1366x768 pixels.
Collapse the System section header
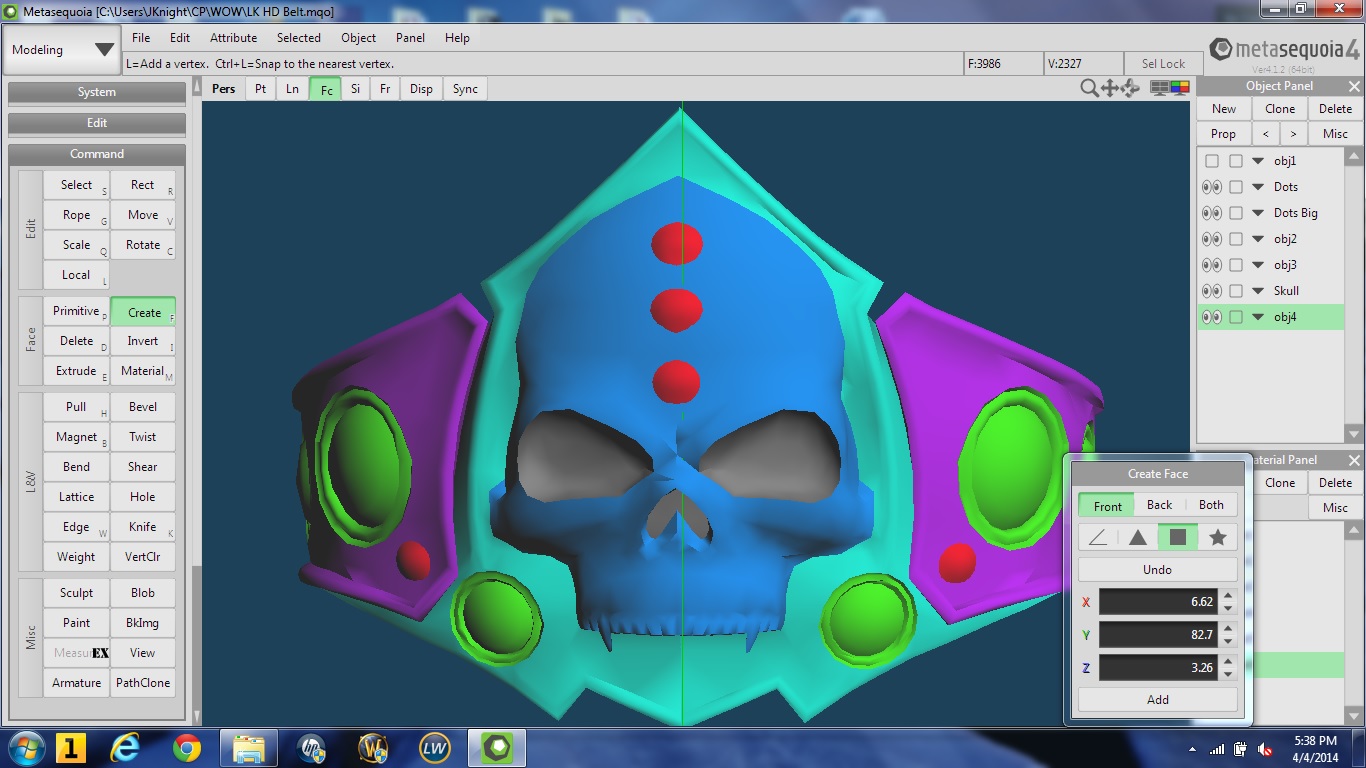pos(97,92)
